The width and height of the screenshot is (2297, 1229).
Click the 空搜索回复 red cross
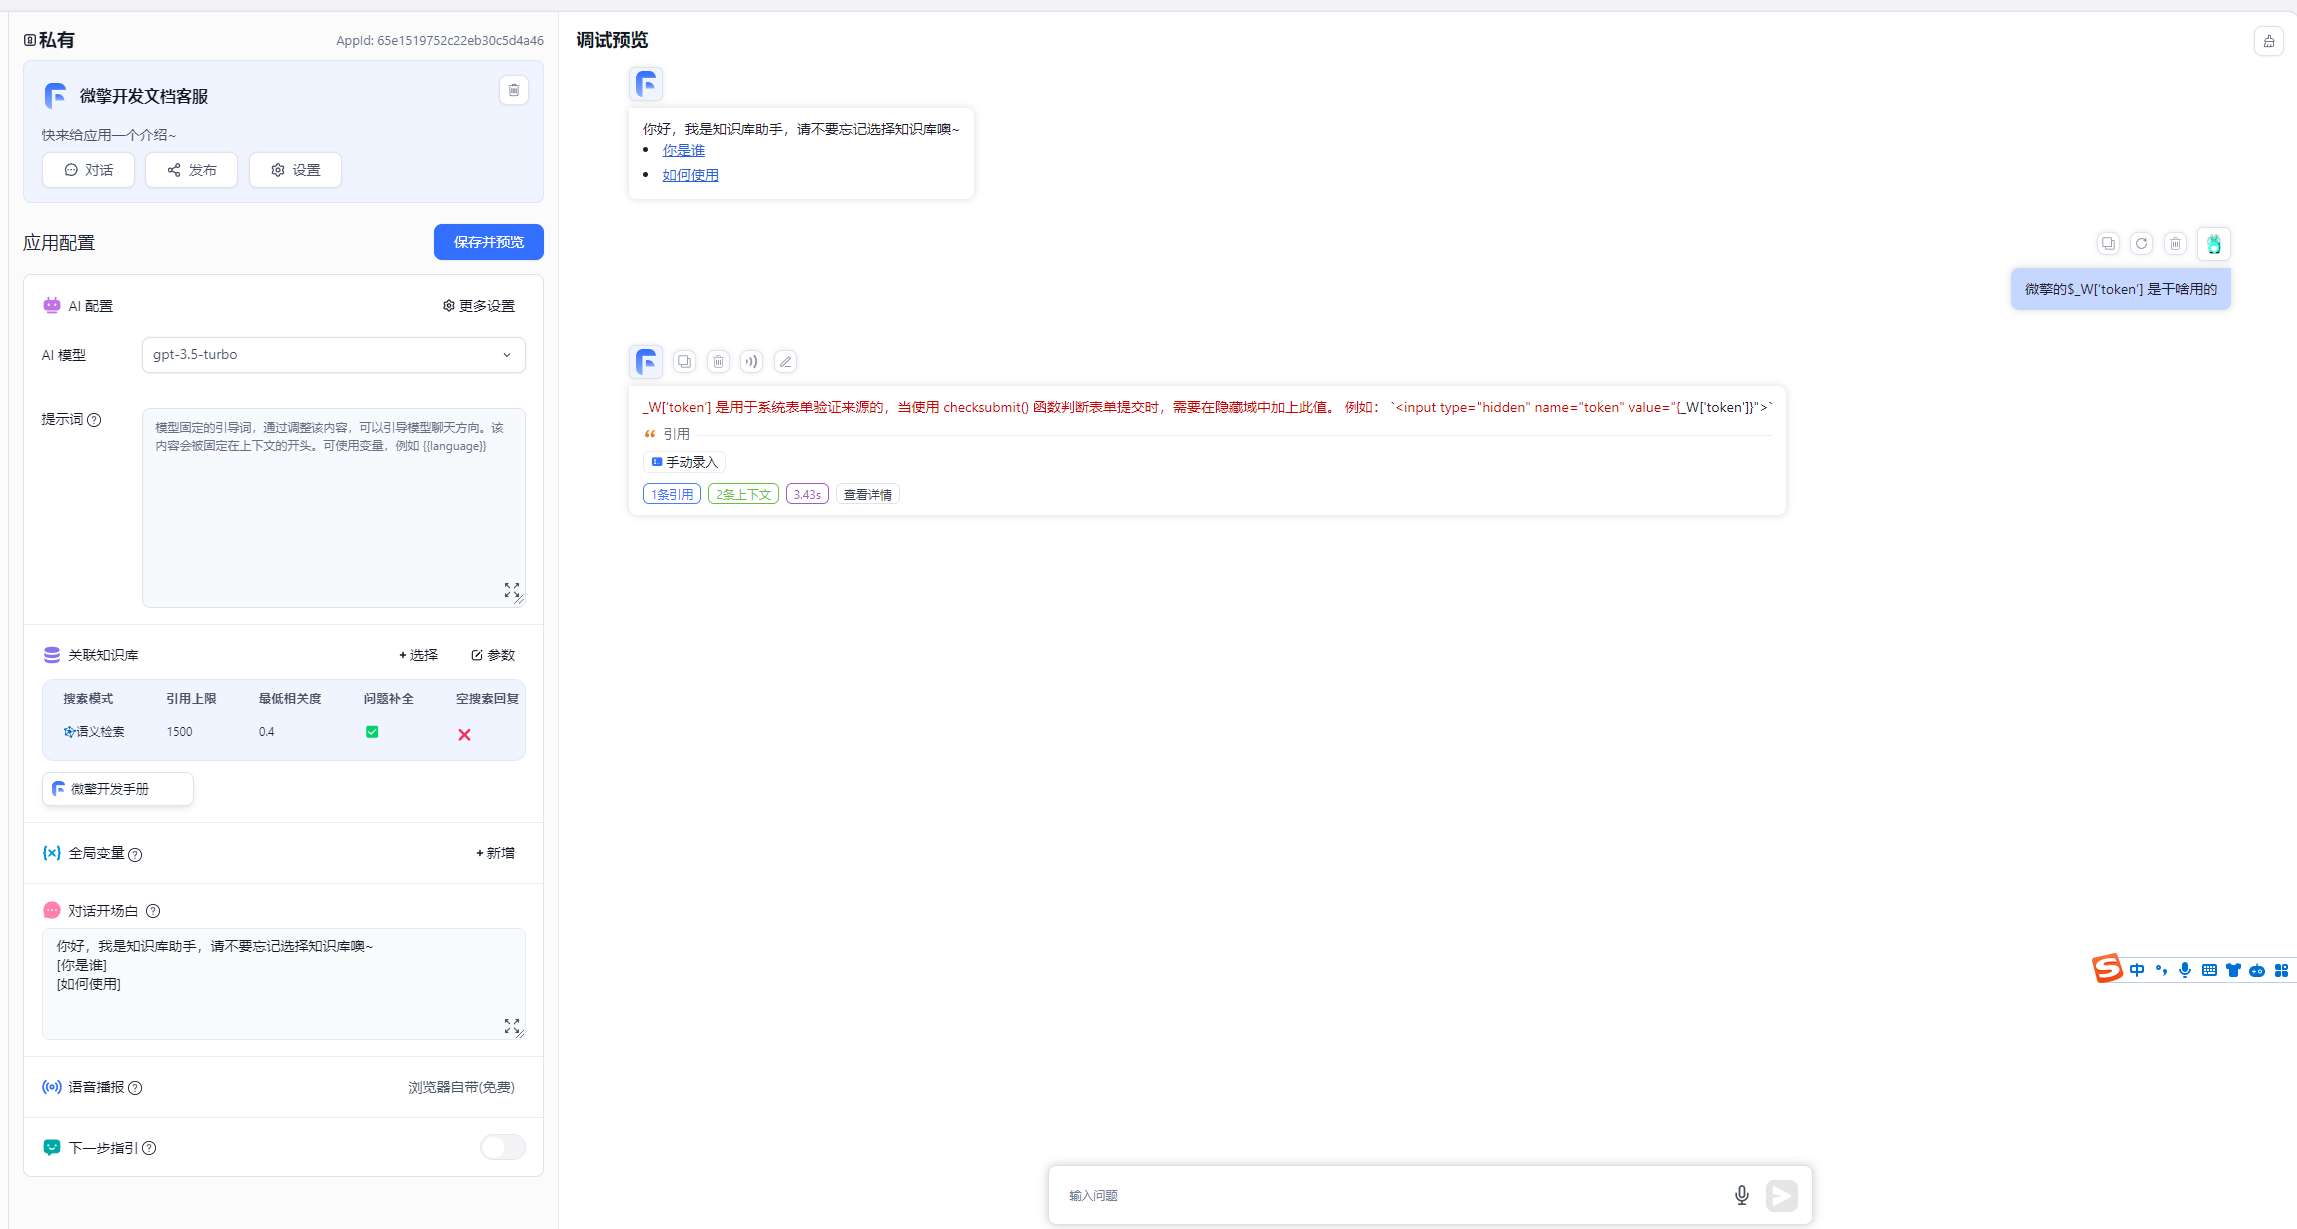[x=464, y=734]
